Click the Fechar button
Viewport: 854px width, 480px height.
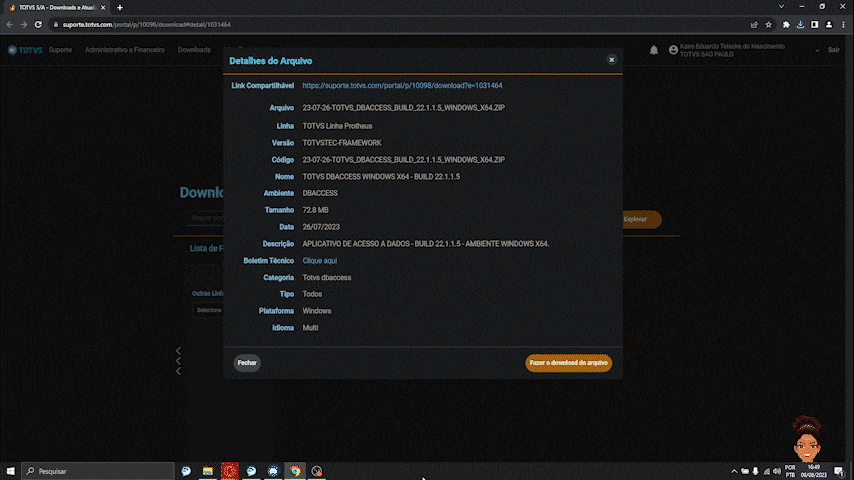pyautogui.click(x=247, y=363)
